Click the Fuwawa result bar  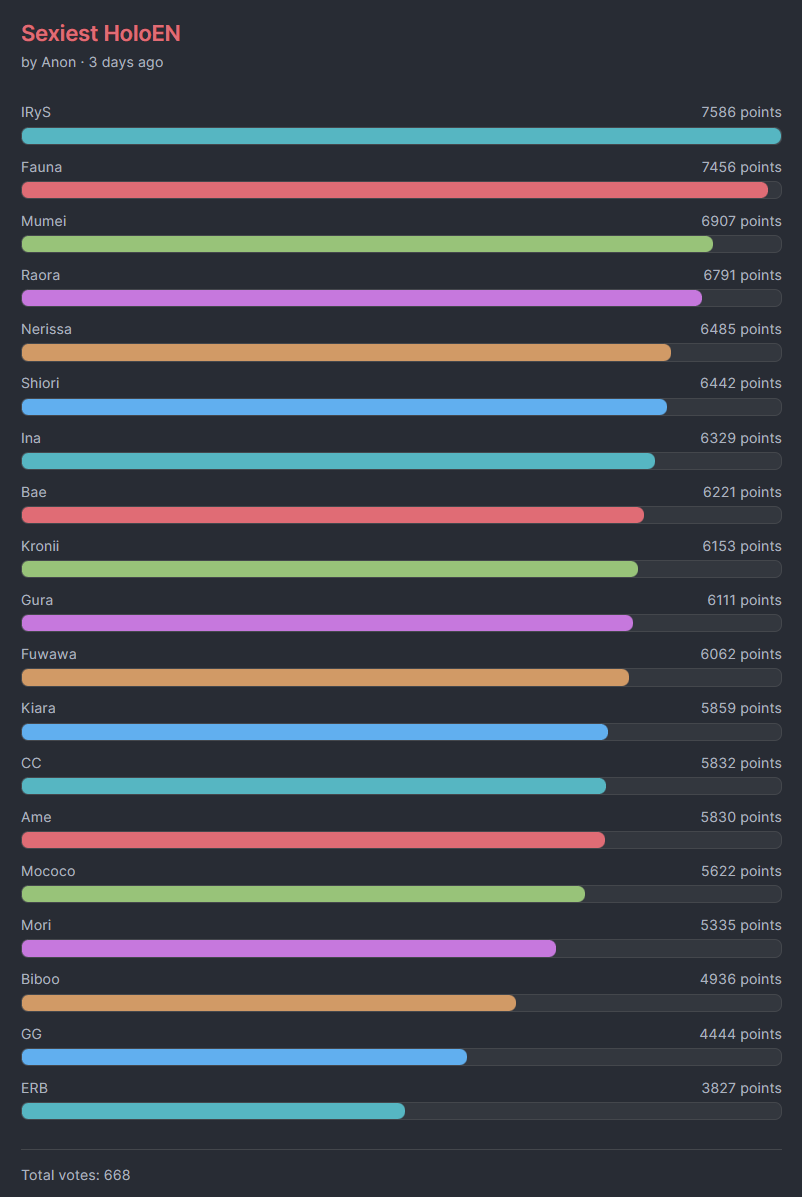pyautogui.click(x=401, y=678)
